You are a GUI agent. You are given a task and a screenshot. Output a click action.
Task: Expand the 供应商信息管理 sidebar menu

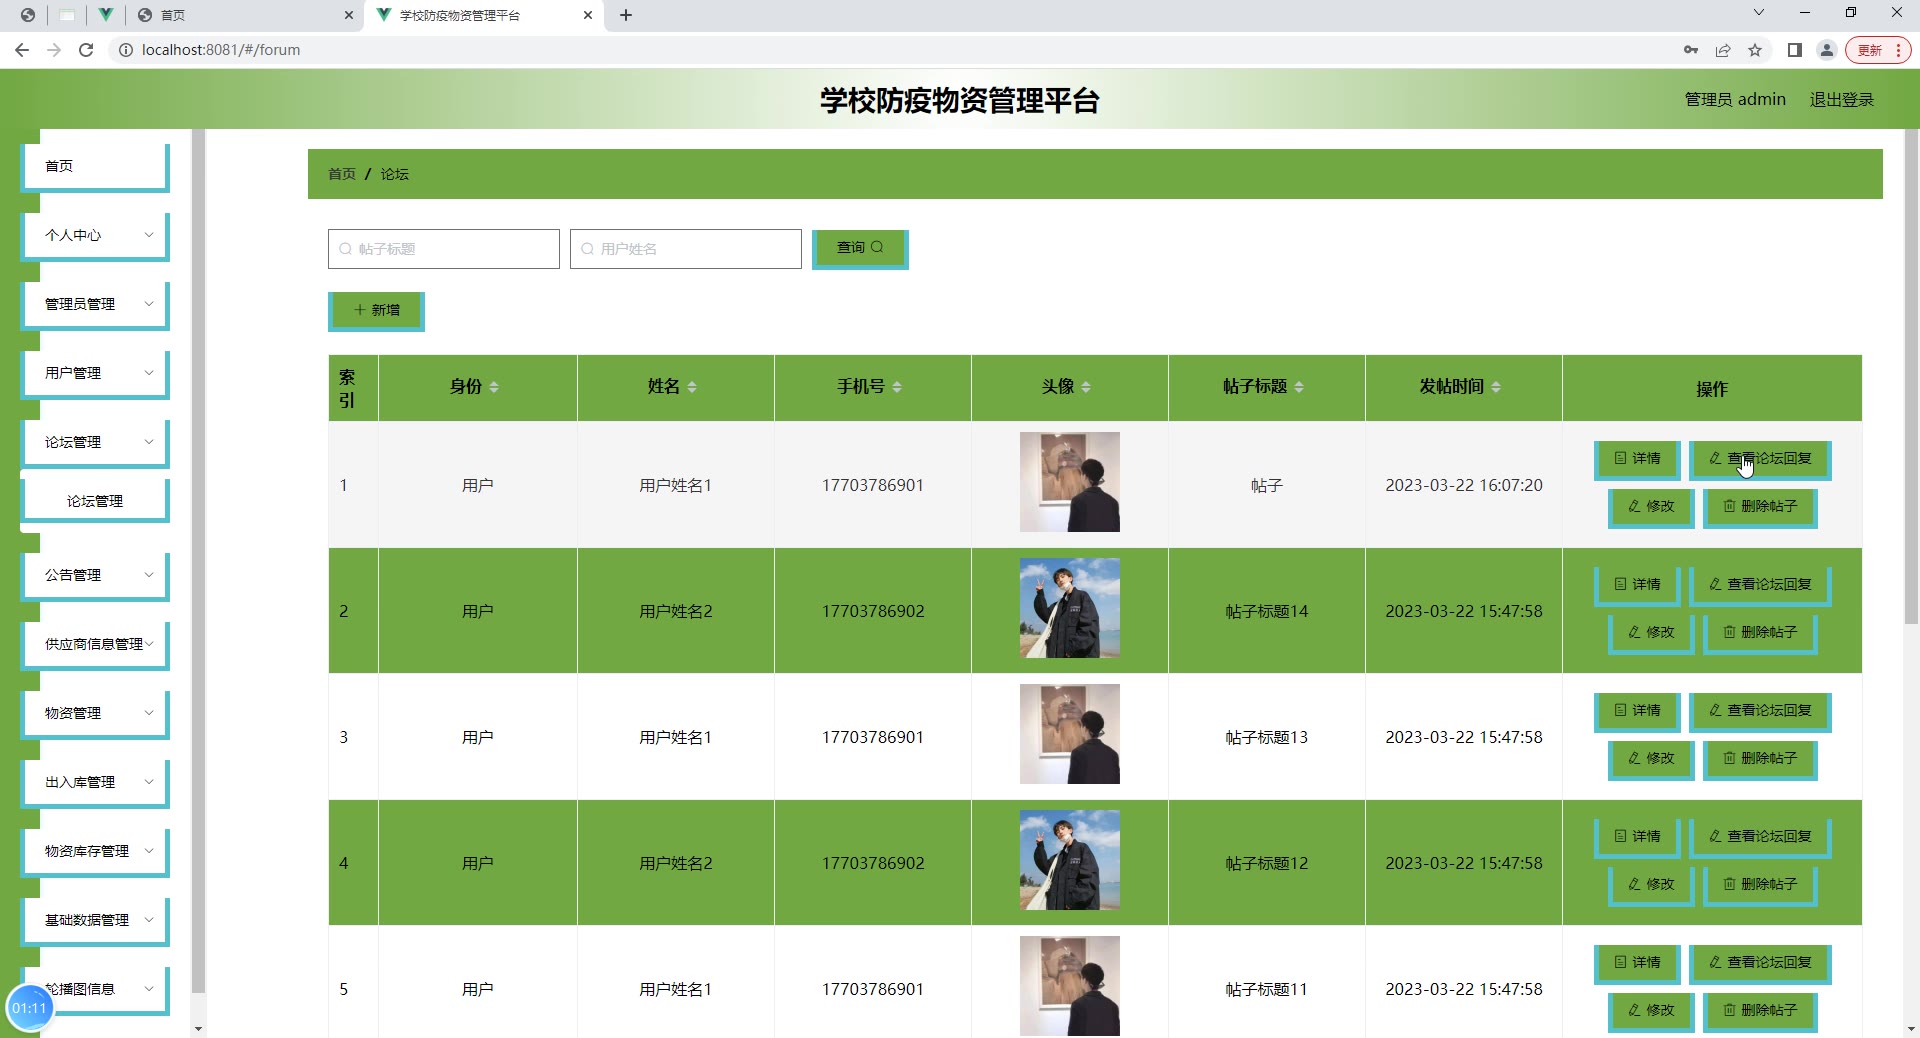click(95, 645)
